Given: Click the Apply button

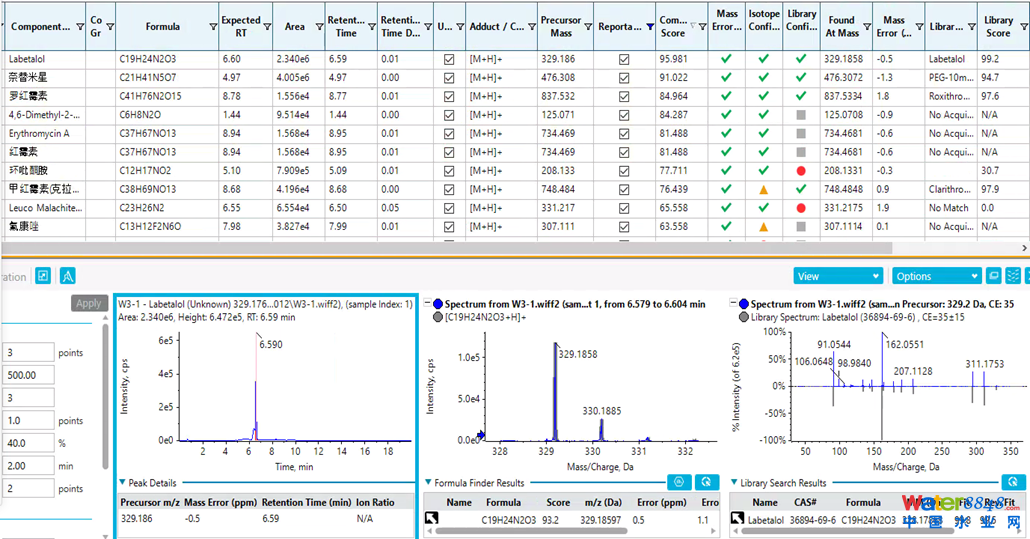Looking at the screenshot, I should 89,303.
